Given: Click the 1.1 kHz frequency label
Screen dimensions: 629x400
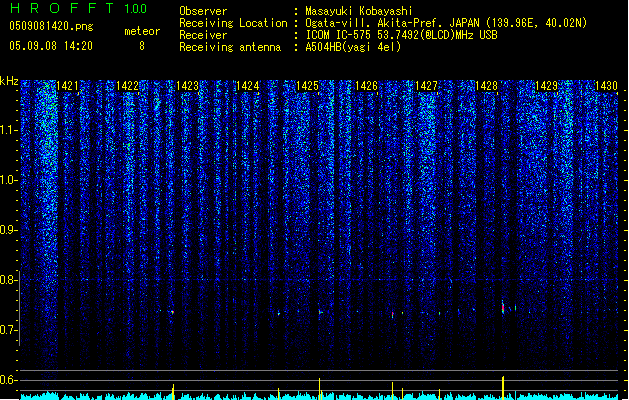Looking at the screenshot, I should pyautogui.click(x=8, y=130).
